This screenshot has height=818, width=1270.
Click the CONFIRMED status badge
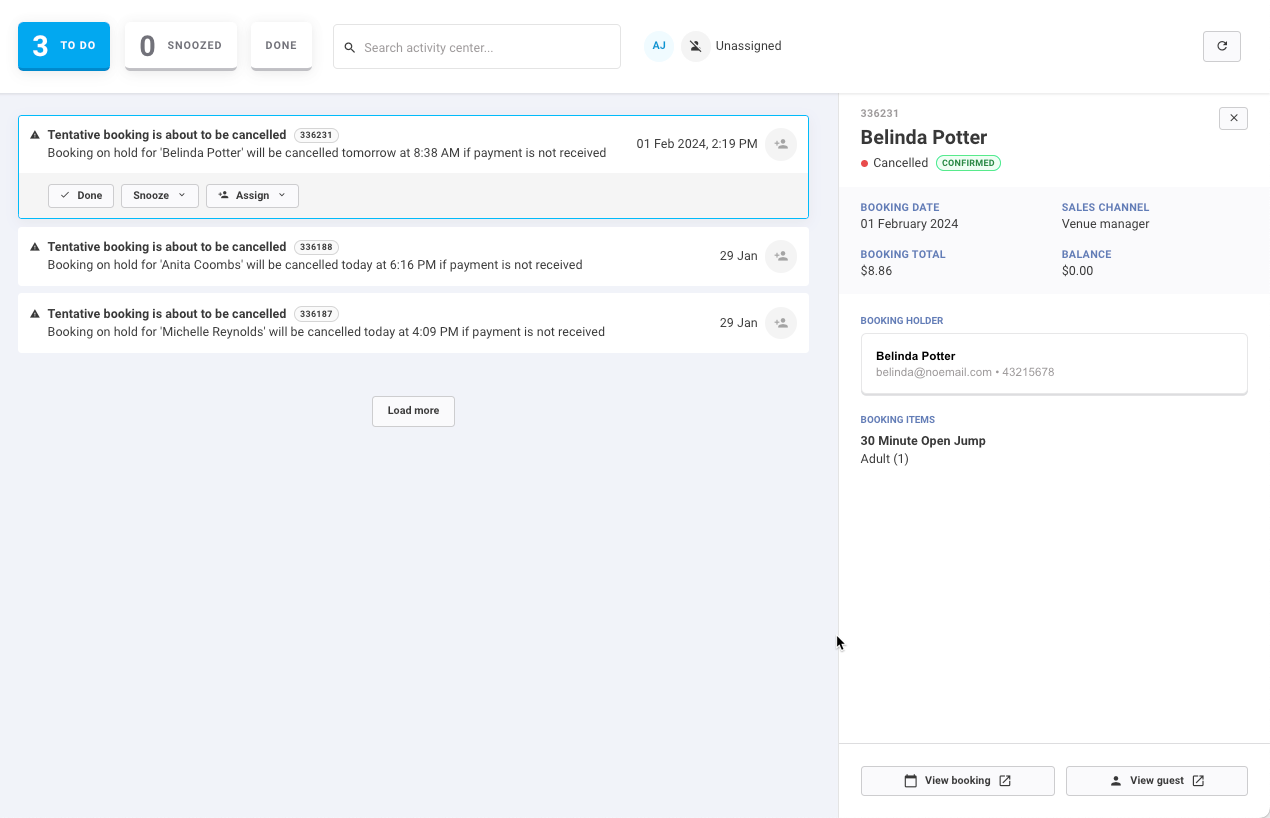pyautogui.click(x=968, y=163)
